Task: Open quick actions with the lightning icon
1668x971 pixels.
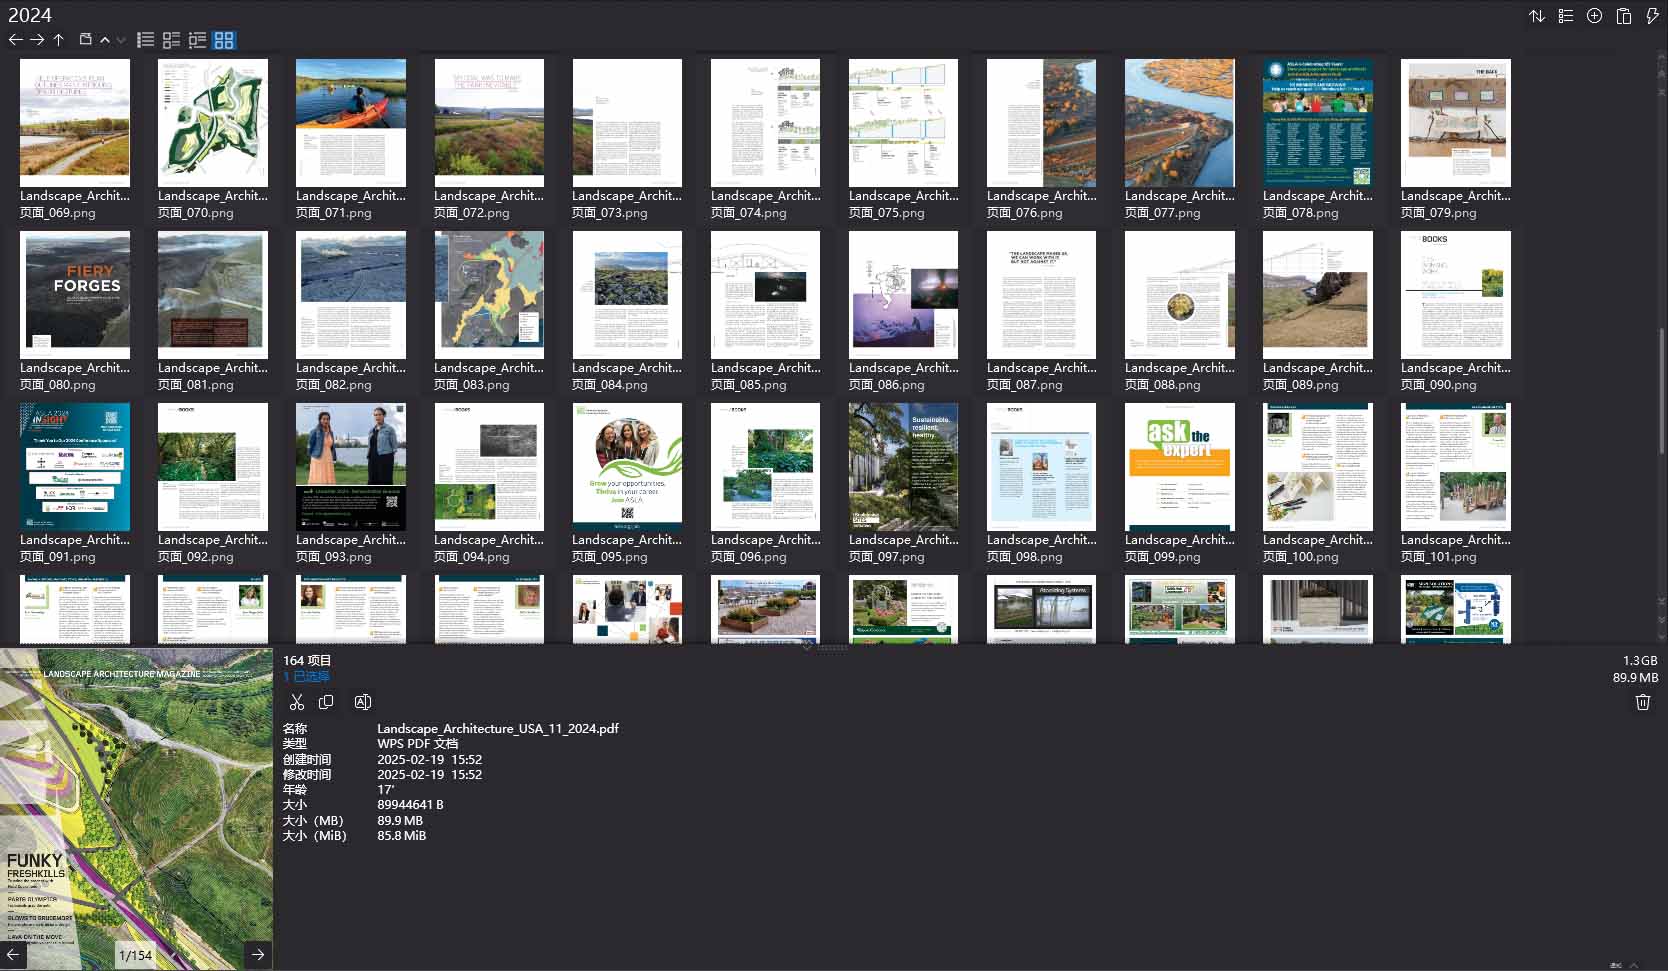Action: click(x=1652, y=16)
